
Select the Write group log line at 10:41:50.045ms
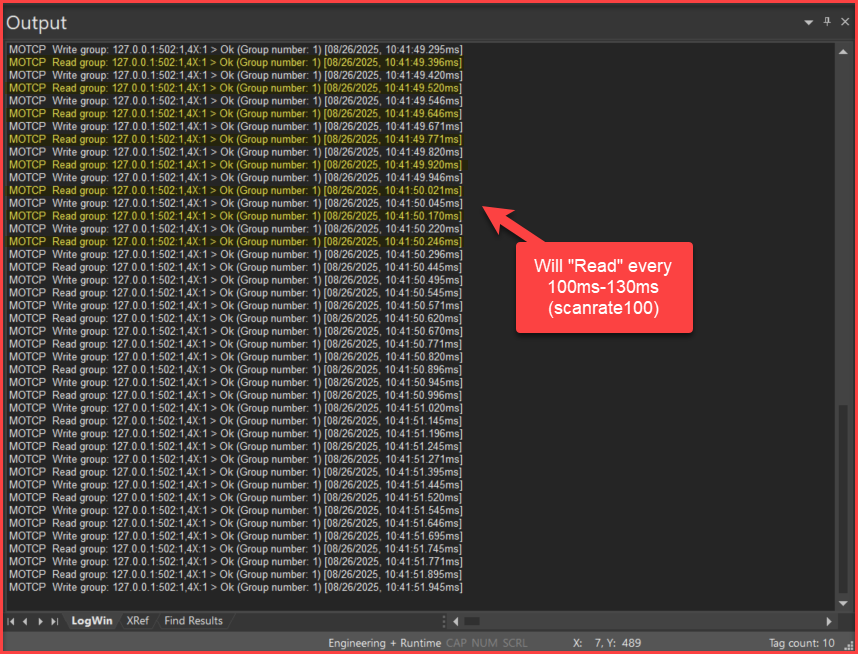(x=236, y=203)
